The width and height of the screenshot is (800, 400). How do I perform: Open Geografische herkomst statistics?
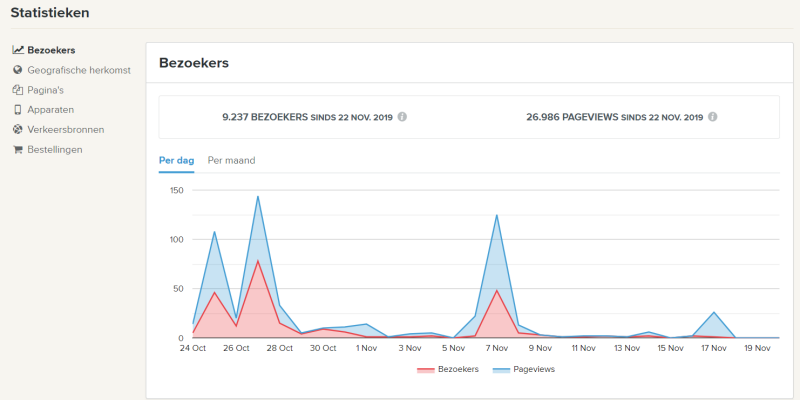tap(79, 70)
